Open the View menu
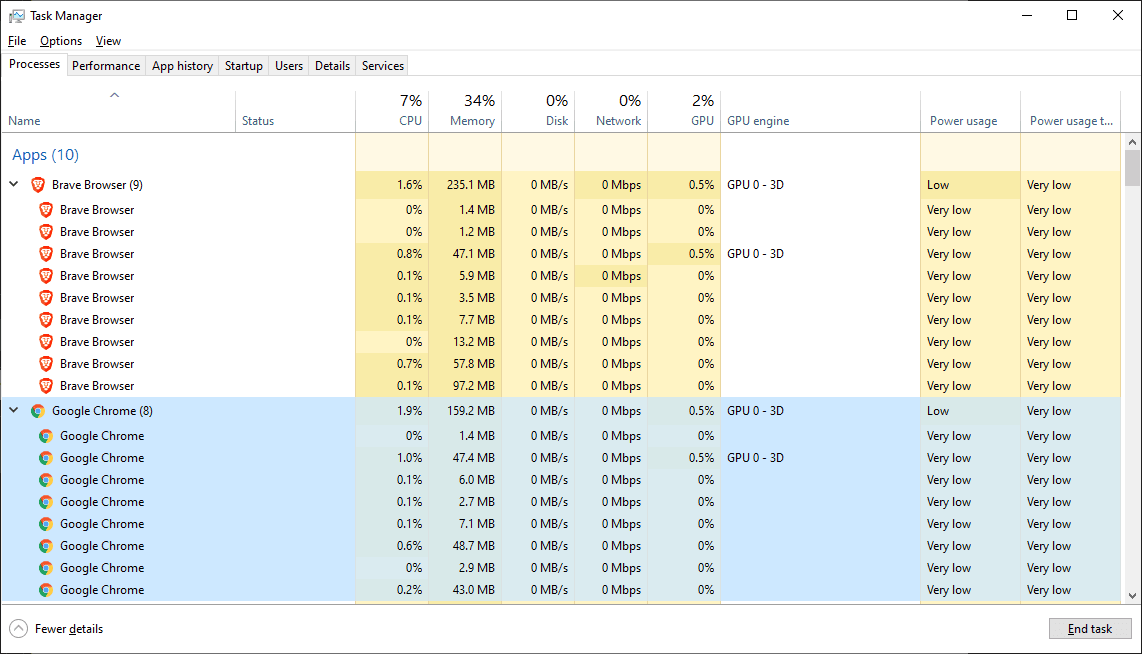Viewport: 1142px width, 654px height. (108, 41)
